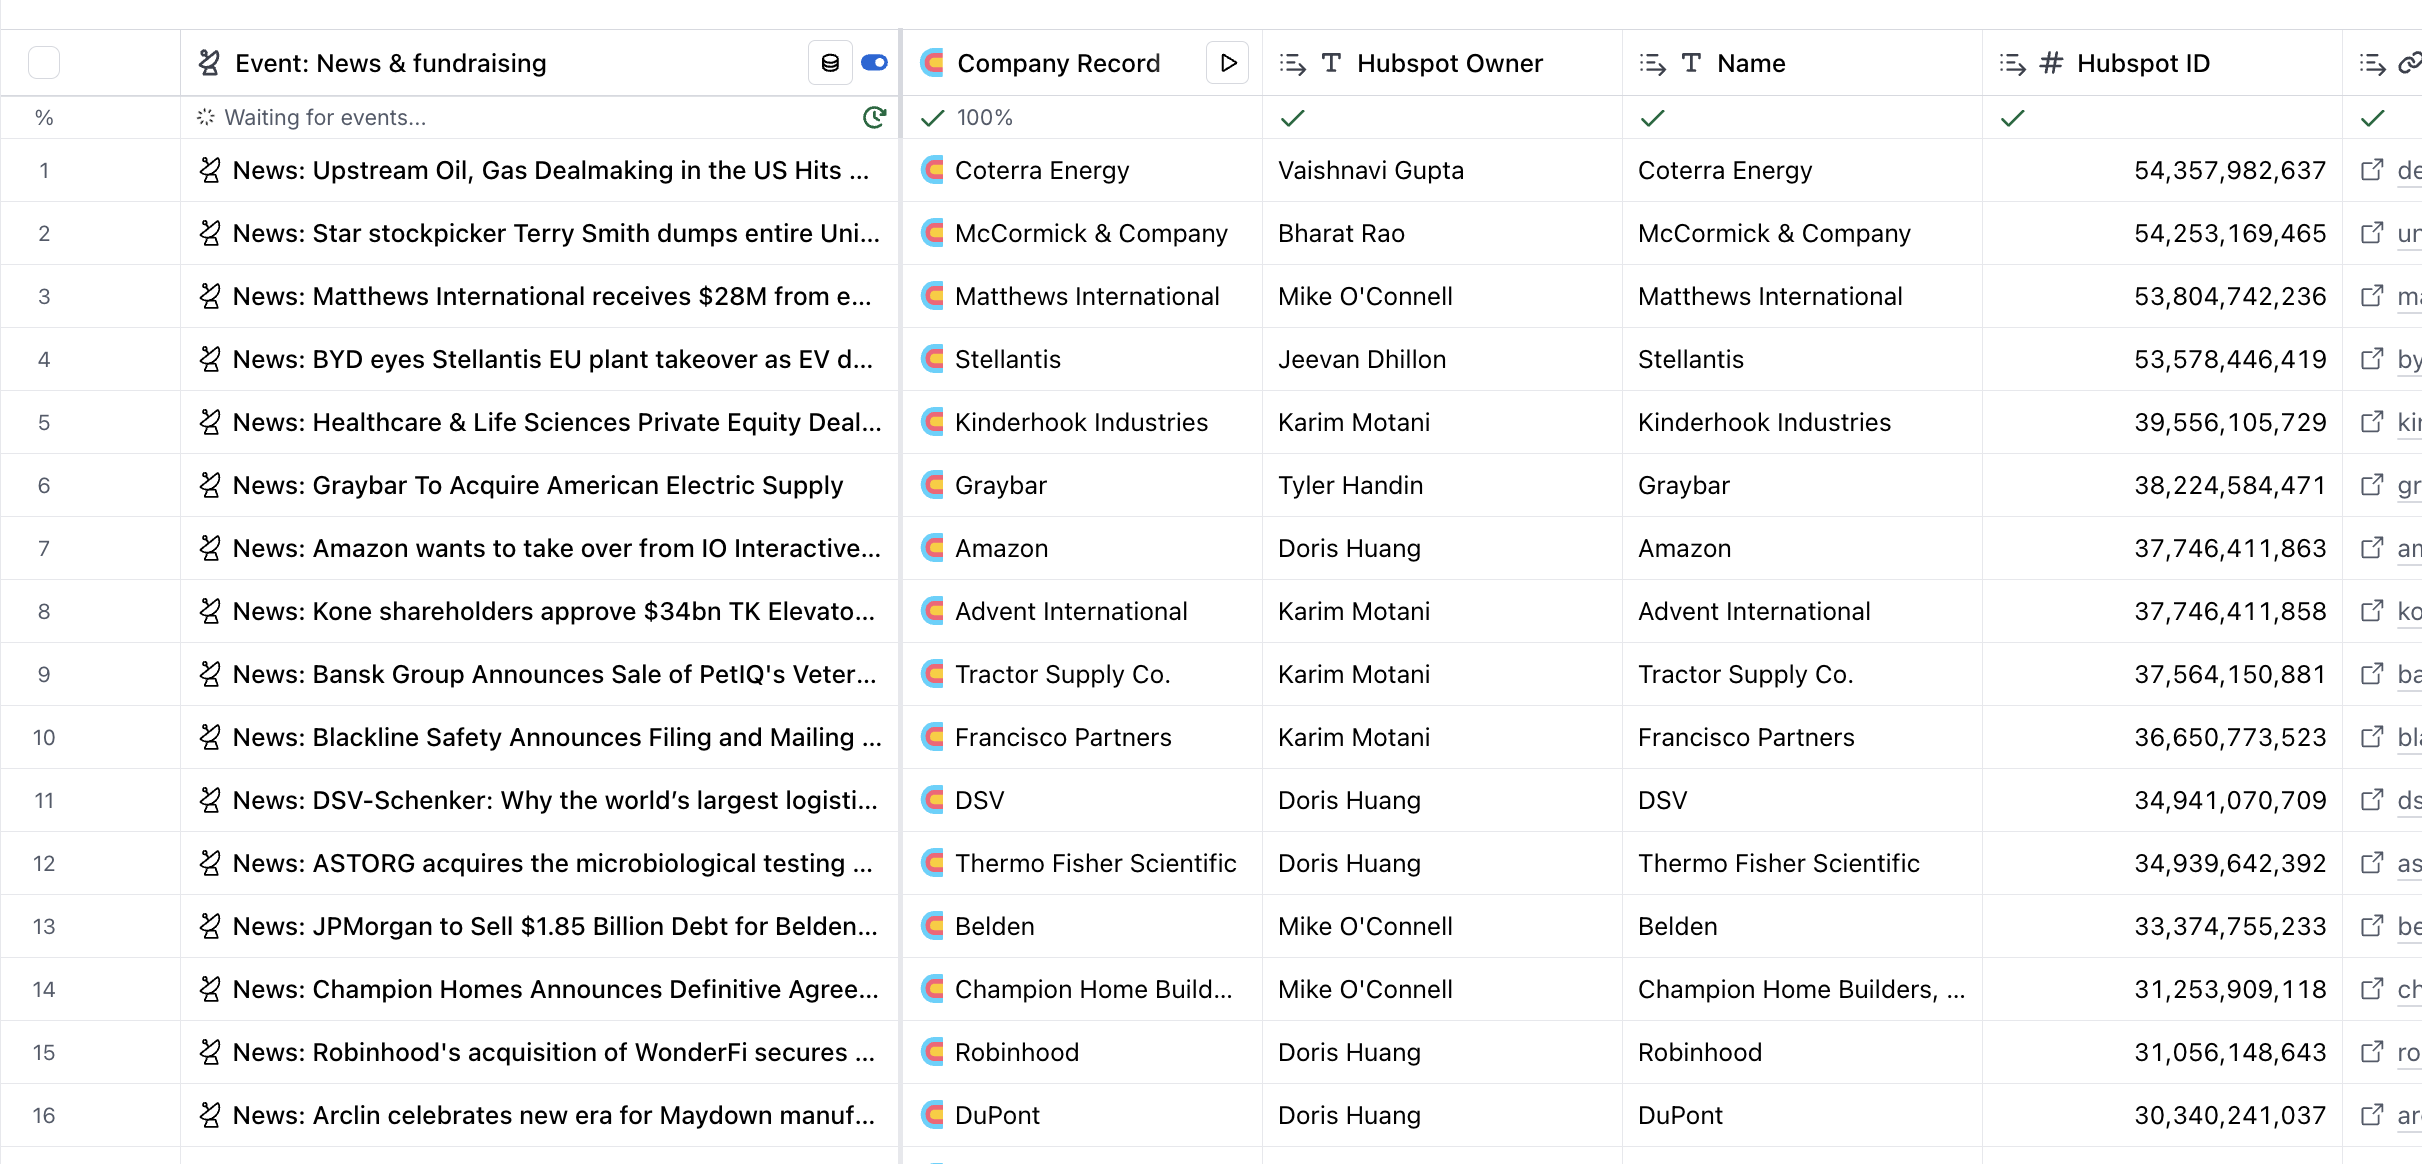Run the Company Record column play button

pos(1228,63)
